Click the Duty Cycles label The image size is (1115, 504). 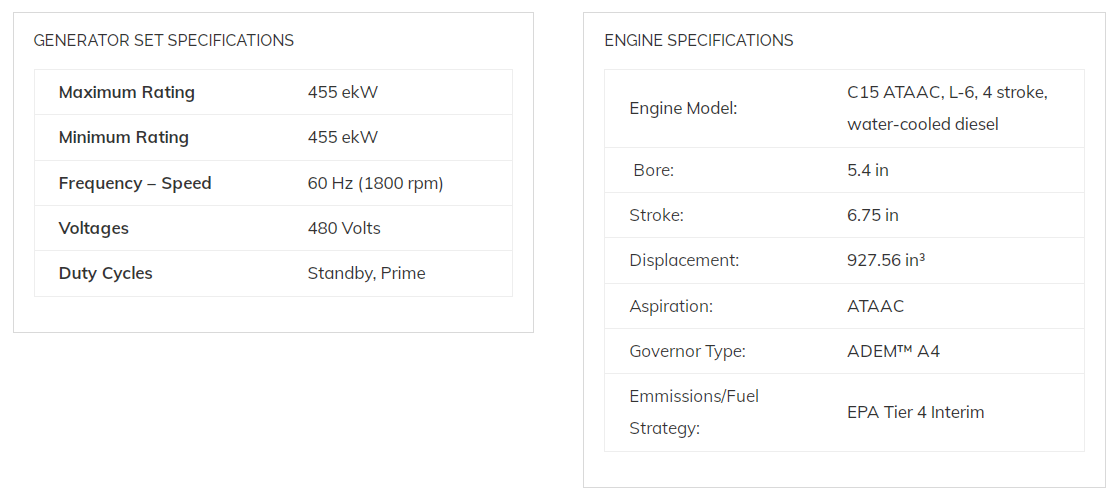tap(105, 274)
